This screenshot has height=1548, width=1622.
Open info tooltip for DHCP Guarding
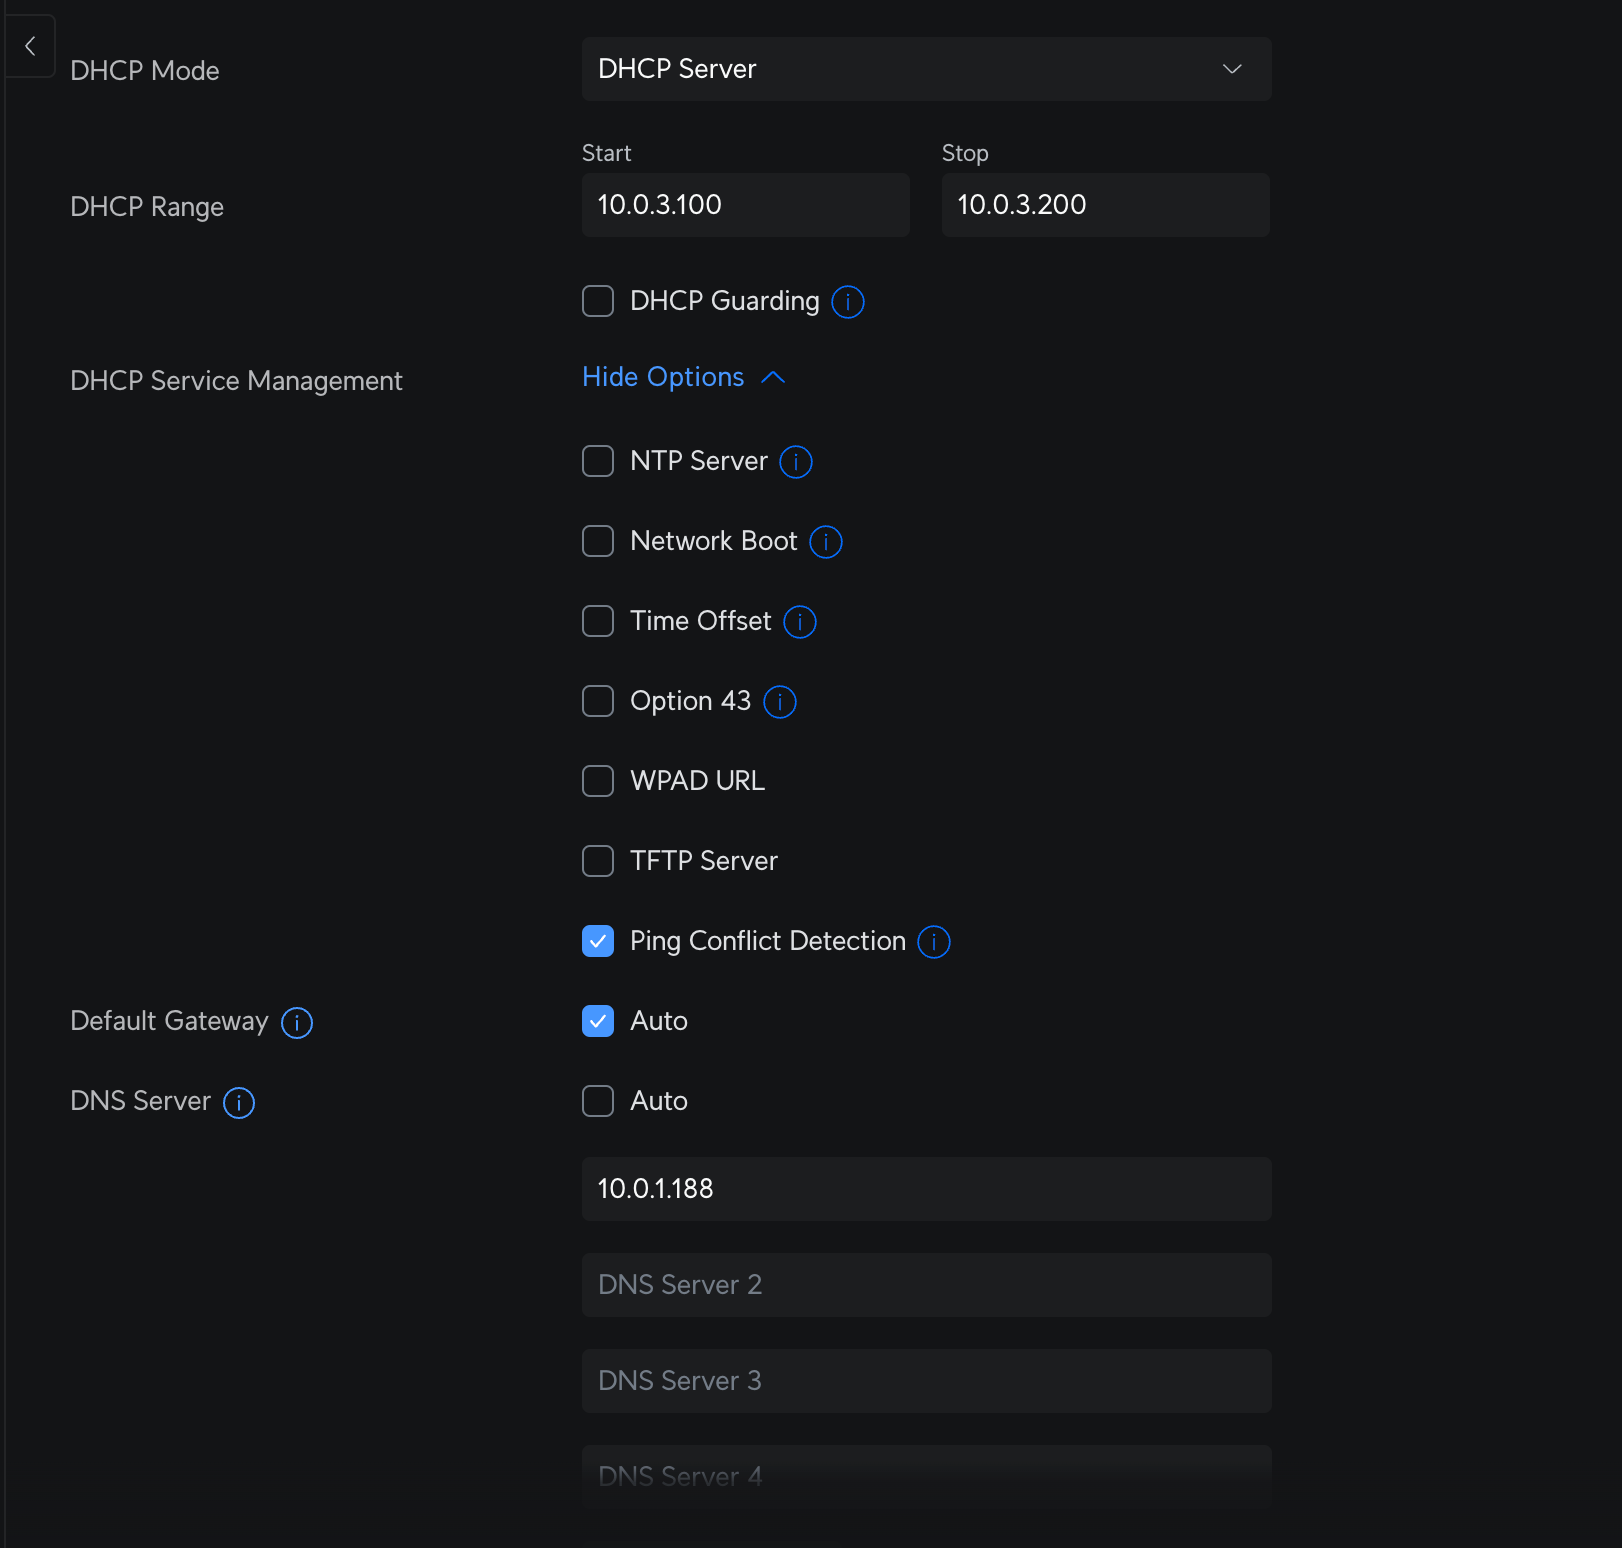click(847, 301)
